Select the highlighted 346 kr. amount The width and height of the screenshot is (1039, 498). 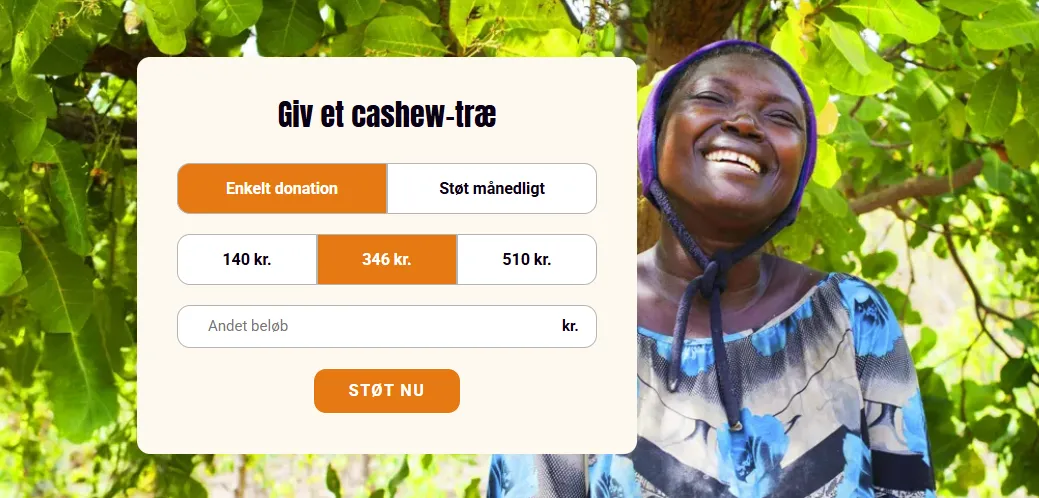(387, 260)
